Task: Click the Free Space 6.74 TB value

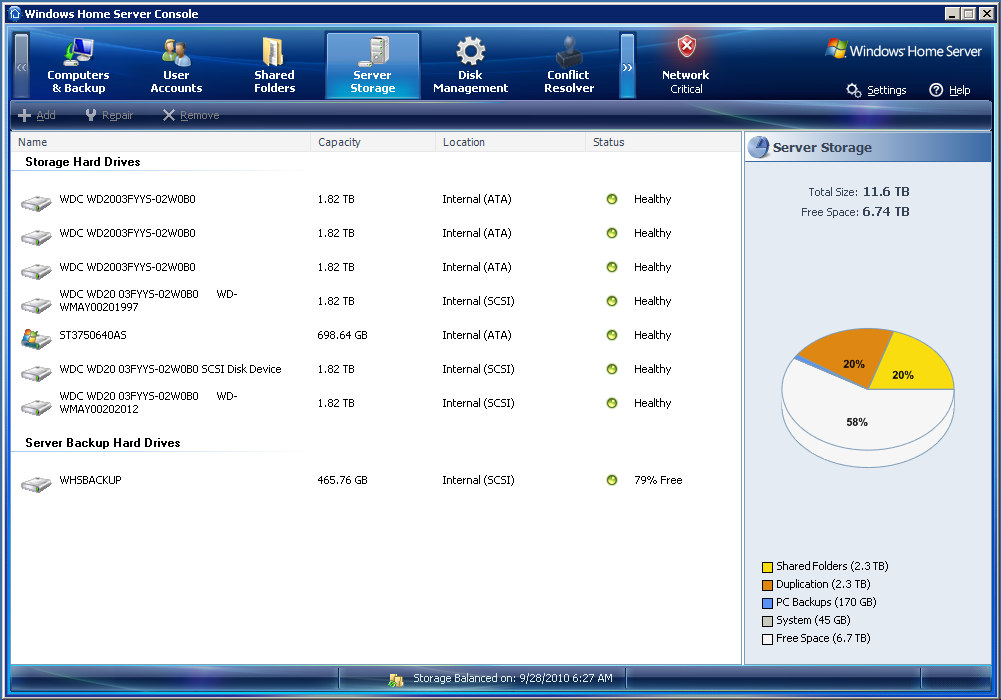Action: (886, 212)
